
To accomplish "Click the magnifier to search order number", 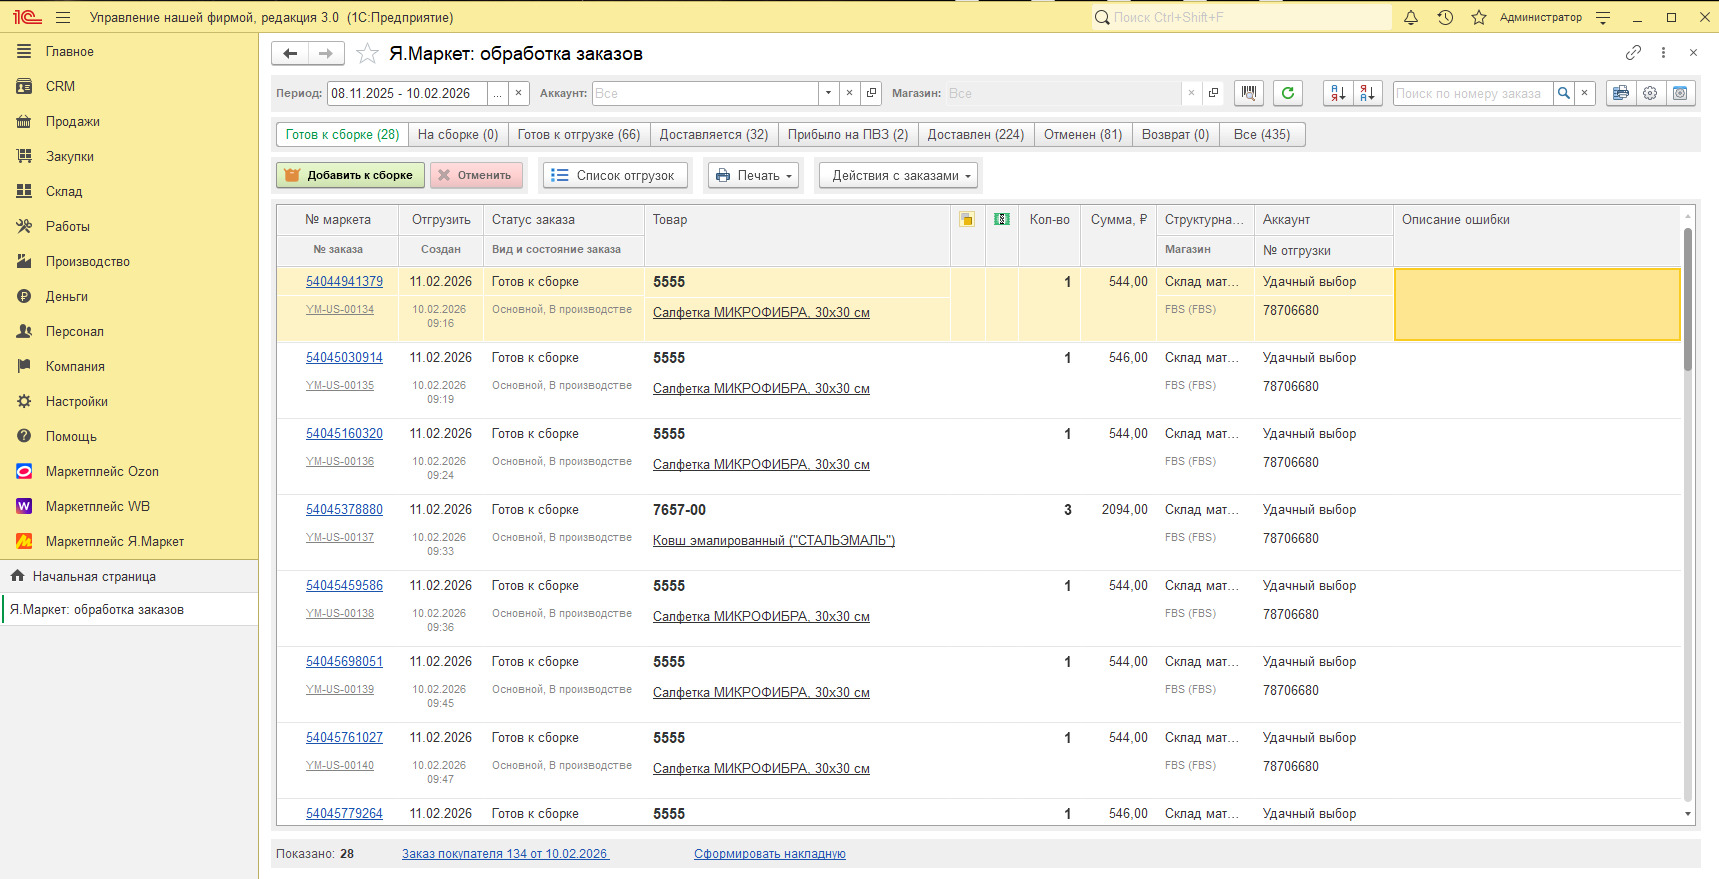I will 1564,93.
